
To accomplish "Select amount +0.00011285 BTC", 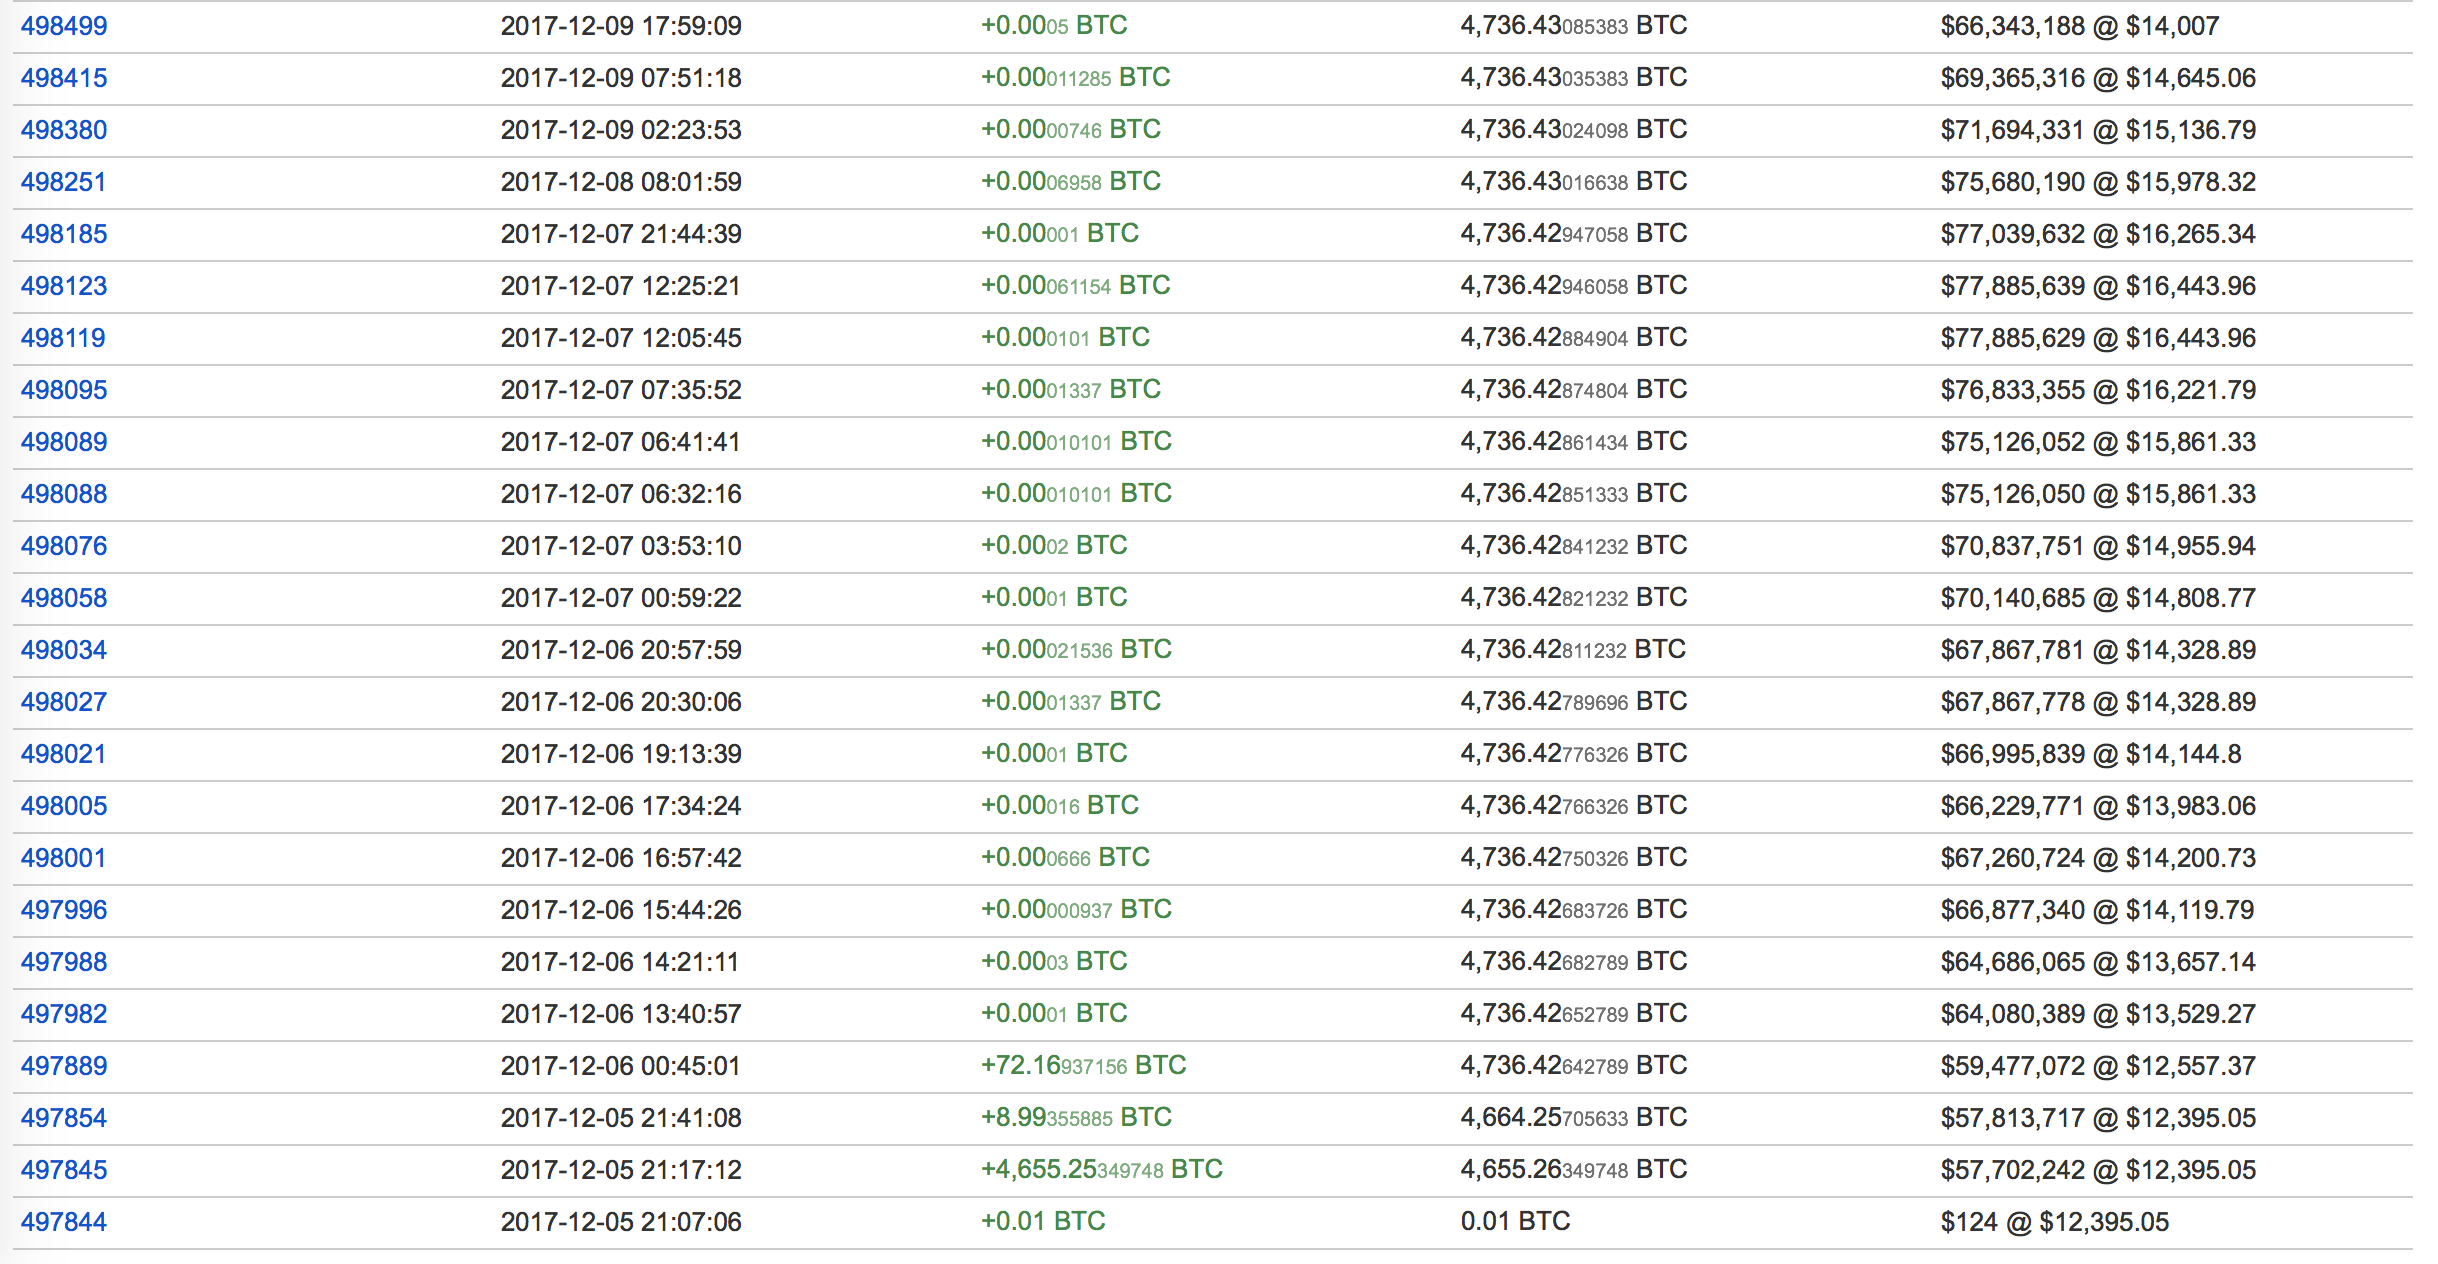I will pyautogui.click(x=1076, y=77).
